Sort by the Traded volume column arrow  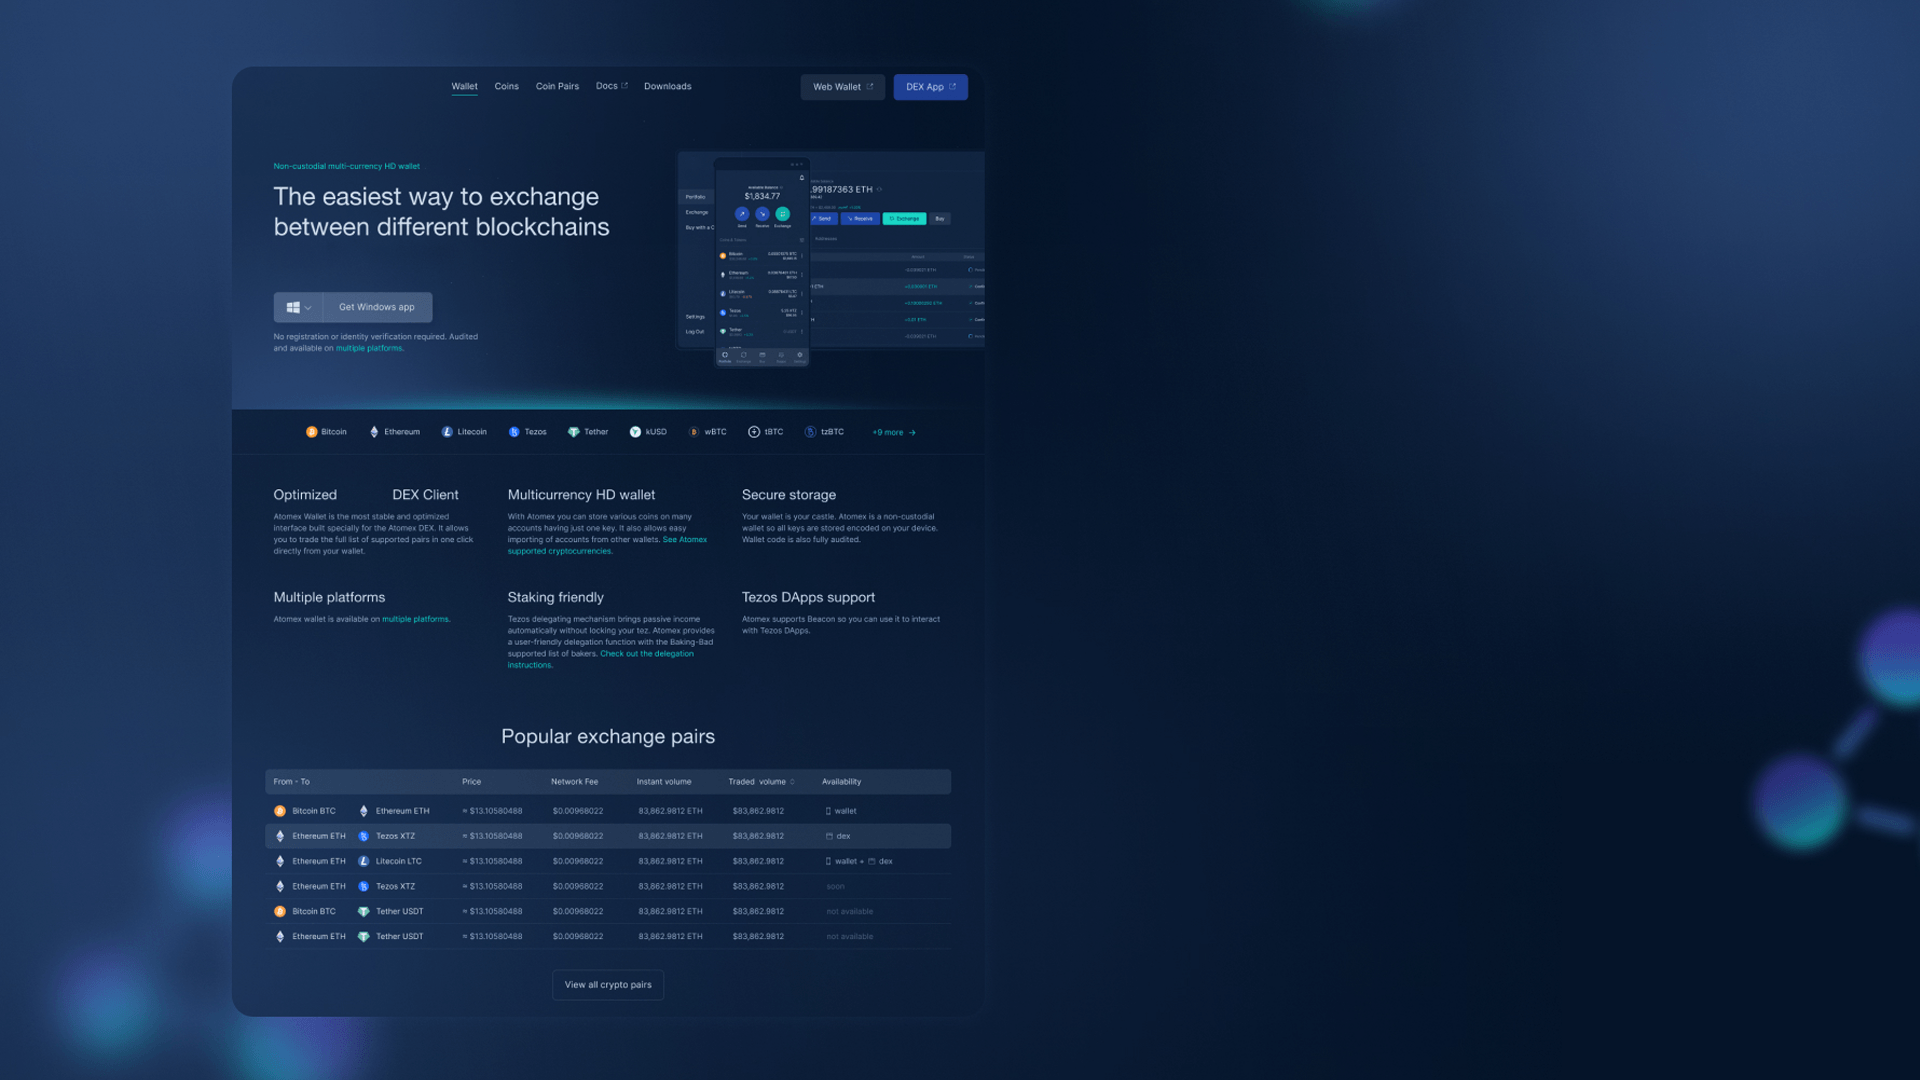pyautogui.click(x=793, y=782)
